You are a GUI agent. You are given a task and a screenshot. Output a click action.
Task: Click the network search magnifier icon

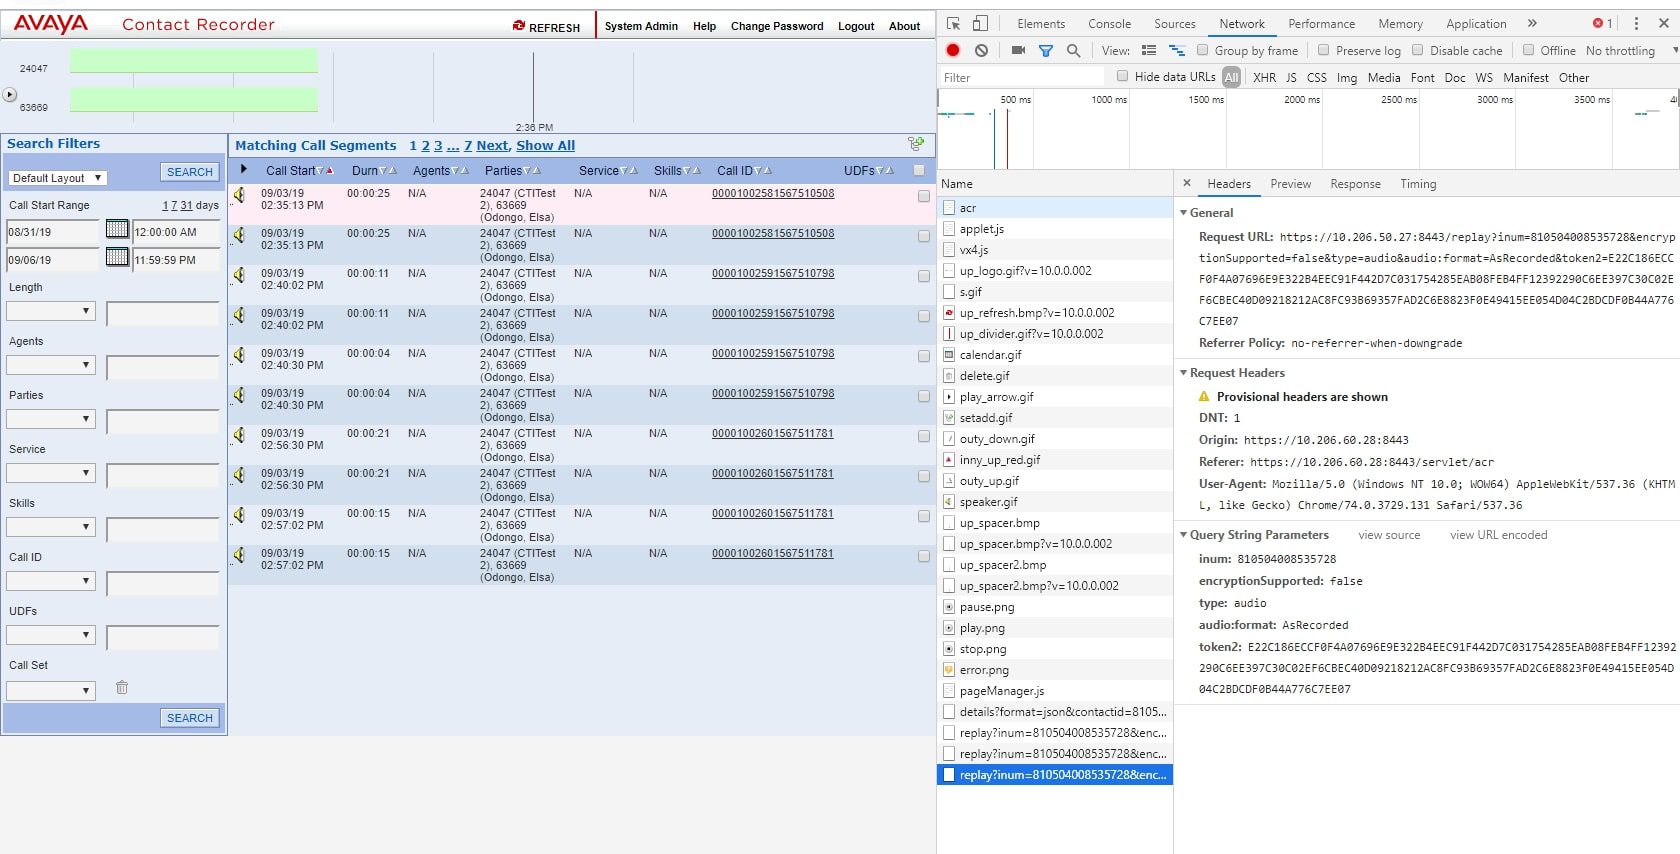click(1073, 50)
